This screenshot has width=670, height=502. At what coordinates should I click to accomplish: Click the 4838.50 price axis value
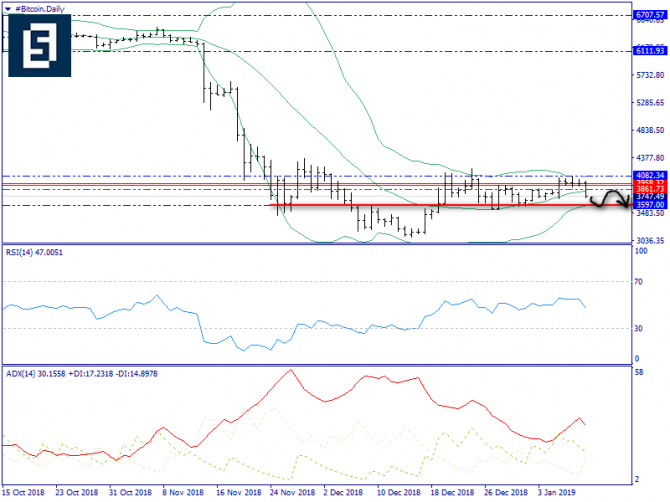[x=650, y=130]
